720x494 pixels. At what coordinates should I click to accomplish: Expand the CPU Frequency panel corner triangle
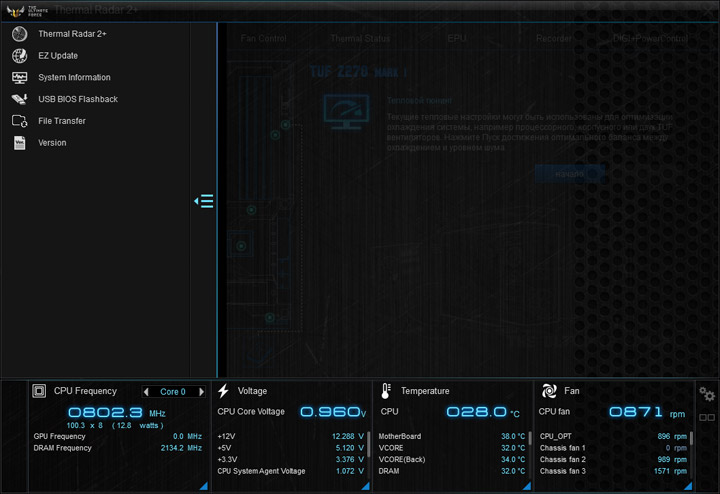point(204,486)
